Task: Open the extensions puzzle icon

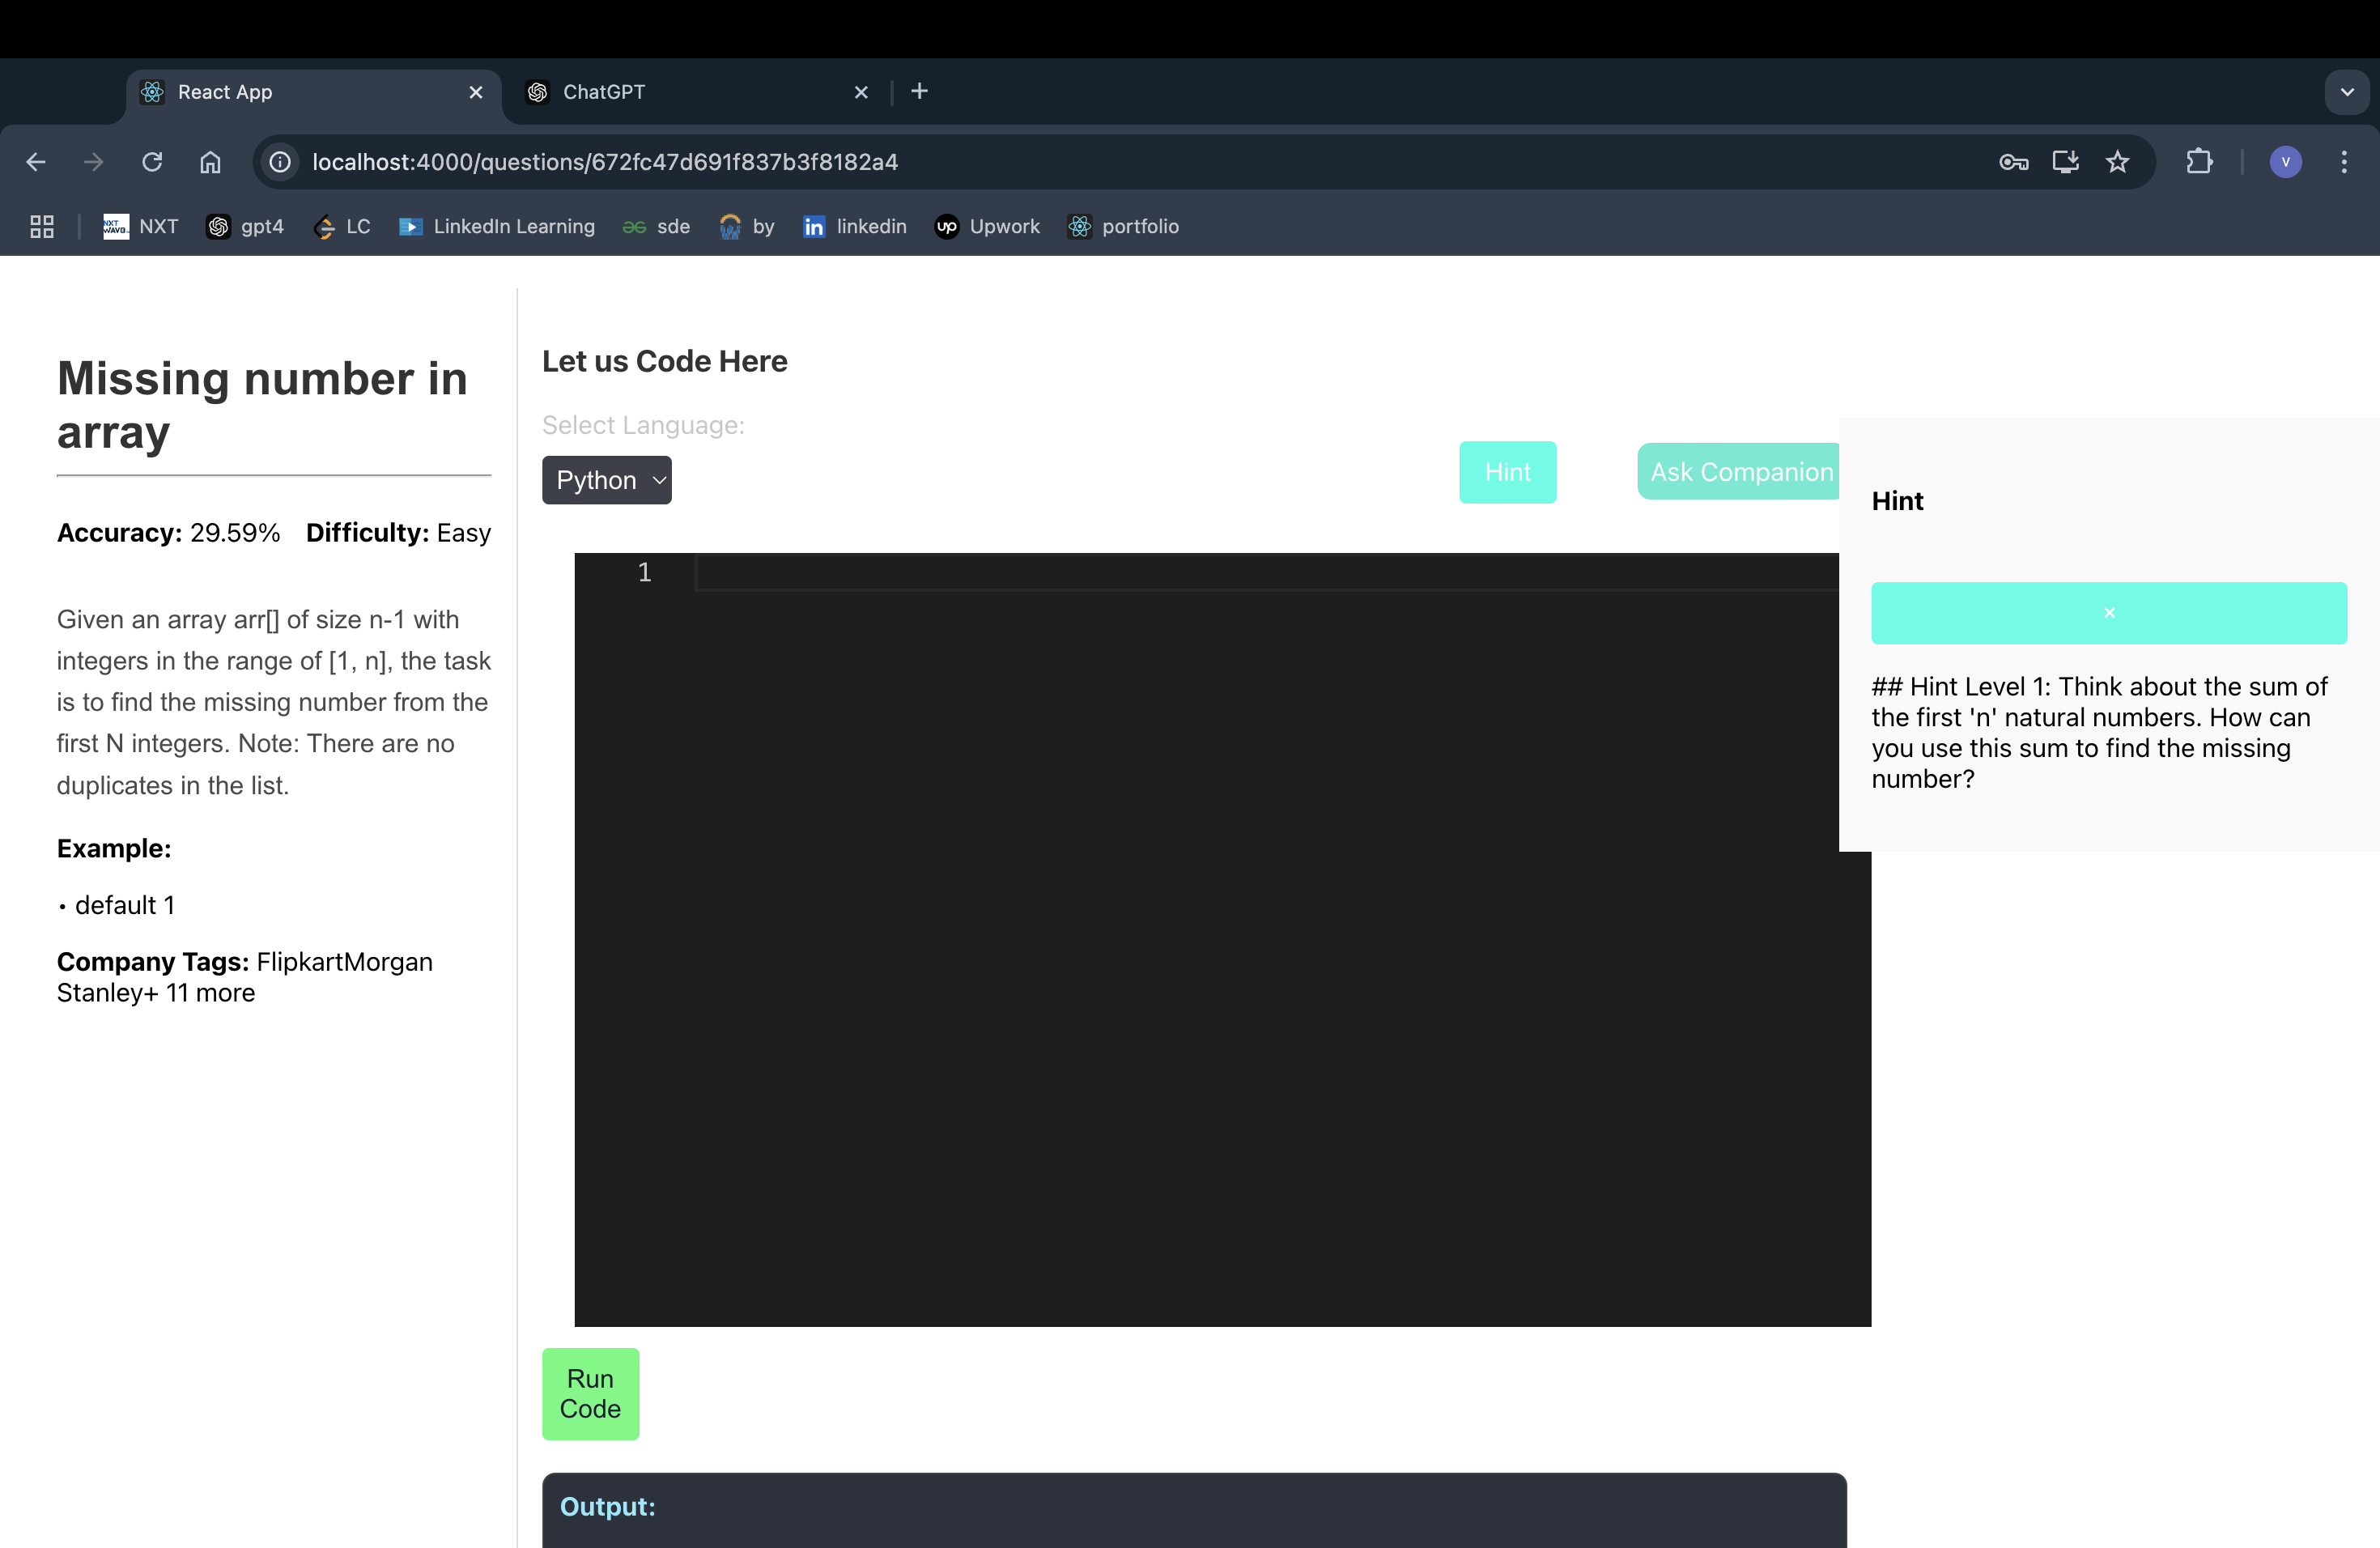Action: (x=2199, y=162)
